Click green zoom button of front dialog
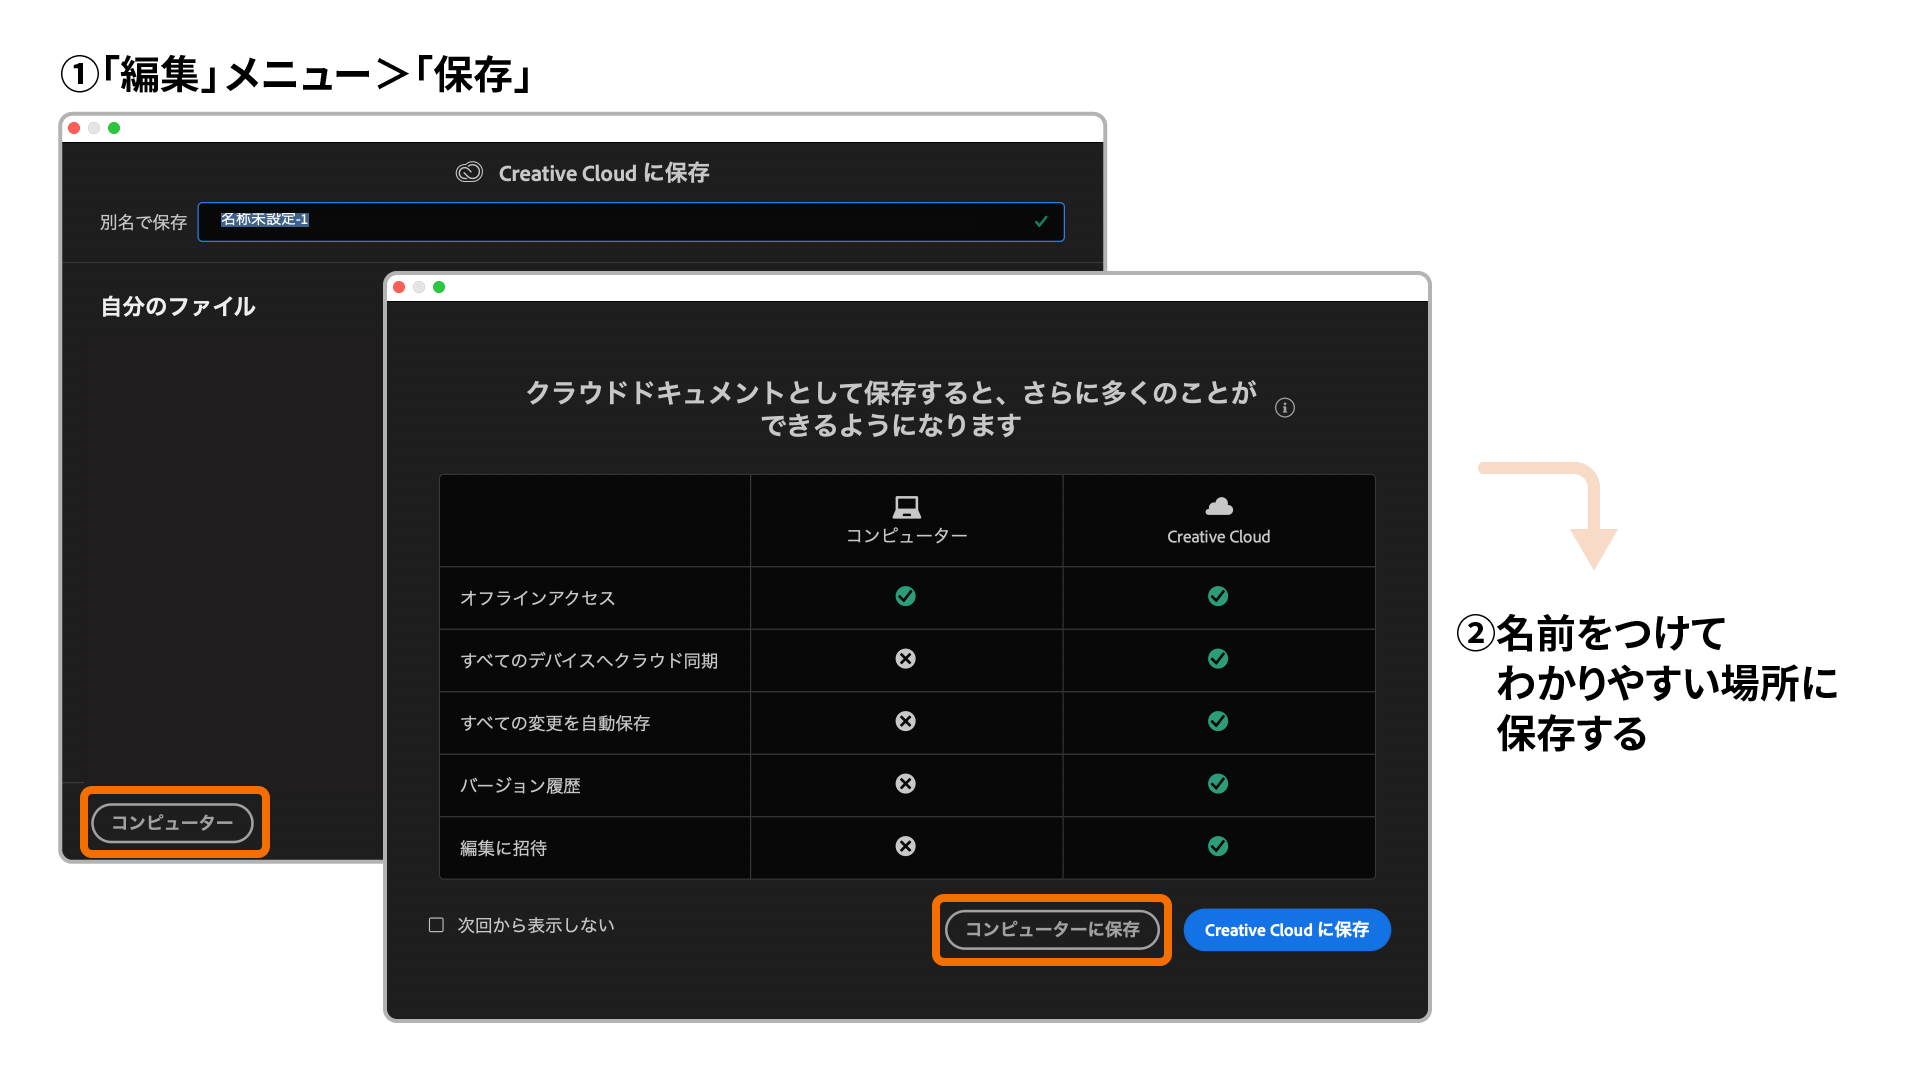The width and height of the screenshot is (1920, 1080). [439, 287]
